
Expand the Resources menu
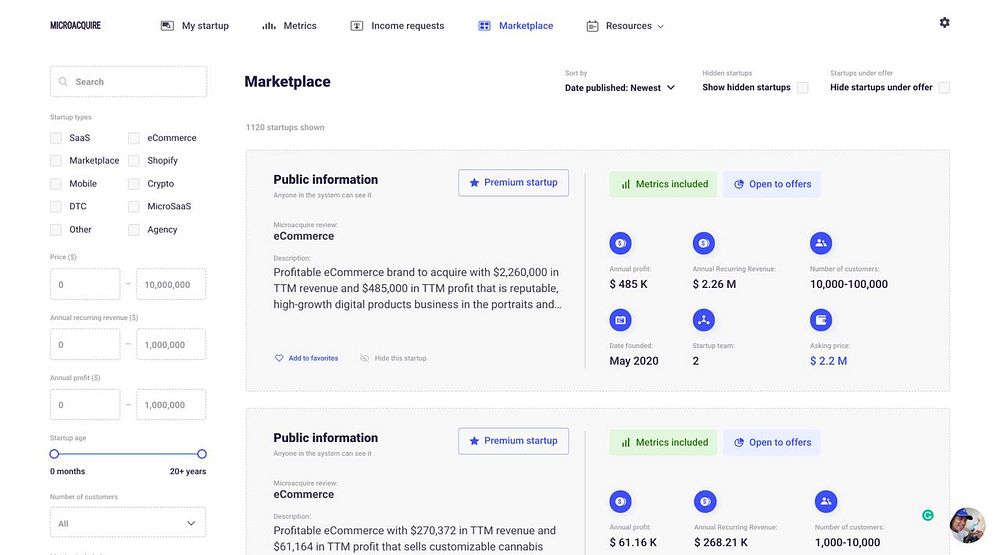pos(625,26)
